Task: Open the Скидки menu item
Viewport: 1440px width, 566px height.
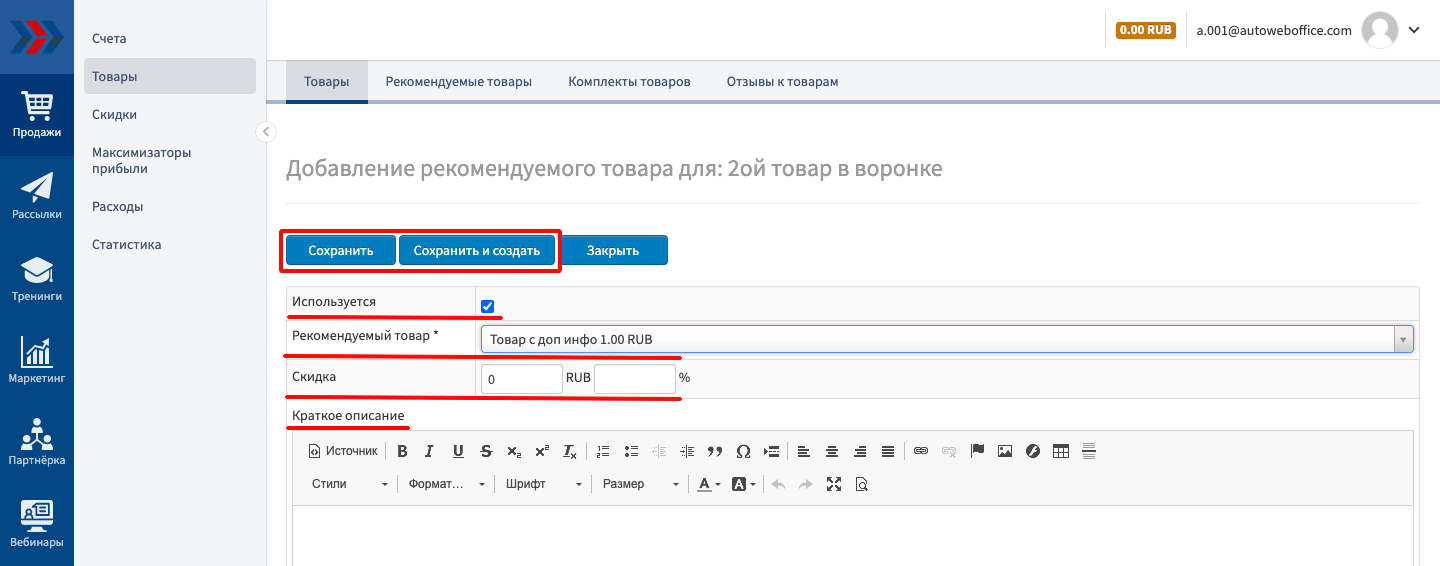Action: [x=114, y=114]
